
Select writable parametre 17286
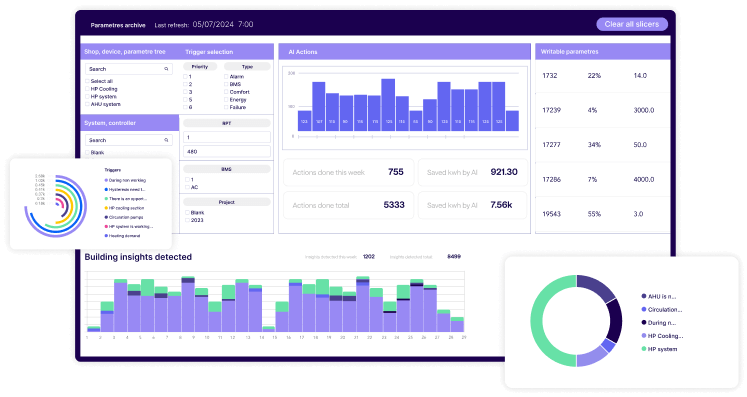click(x=552, y=179)
